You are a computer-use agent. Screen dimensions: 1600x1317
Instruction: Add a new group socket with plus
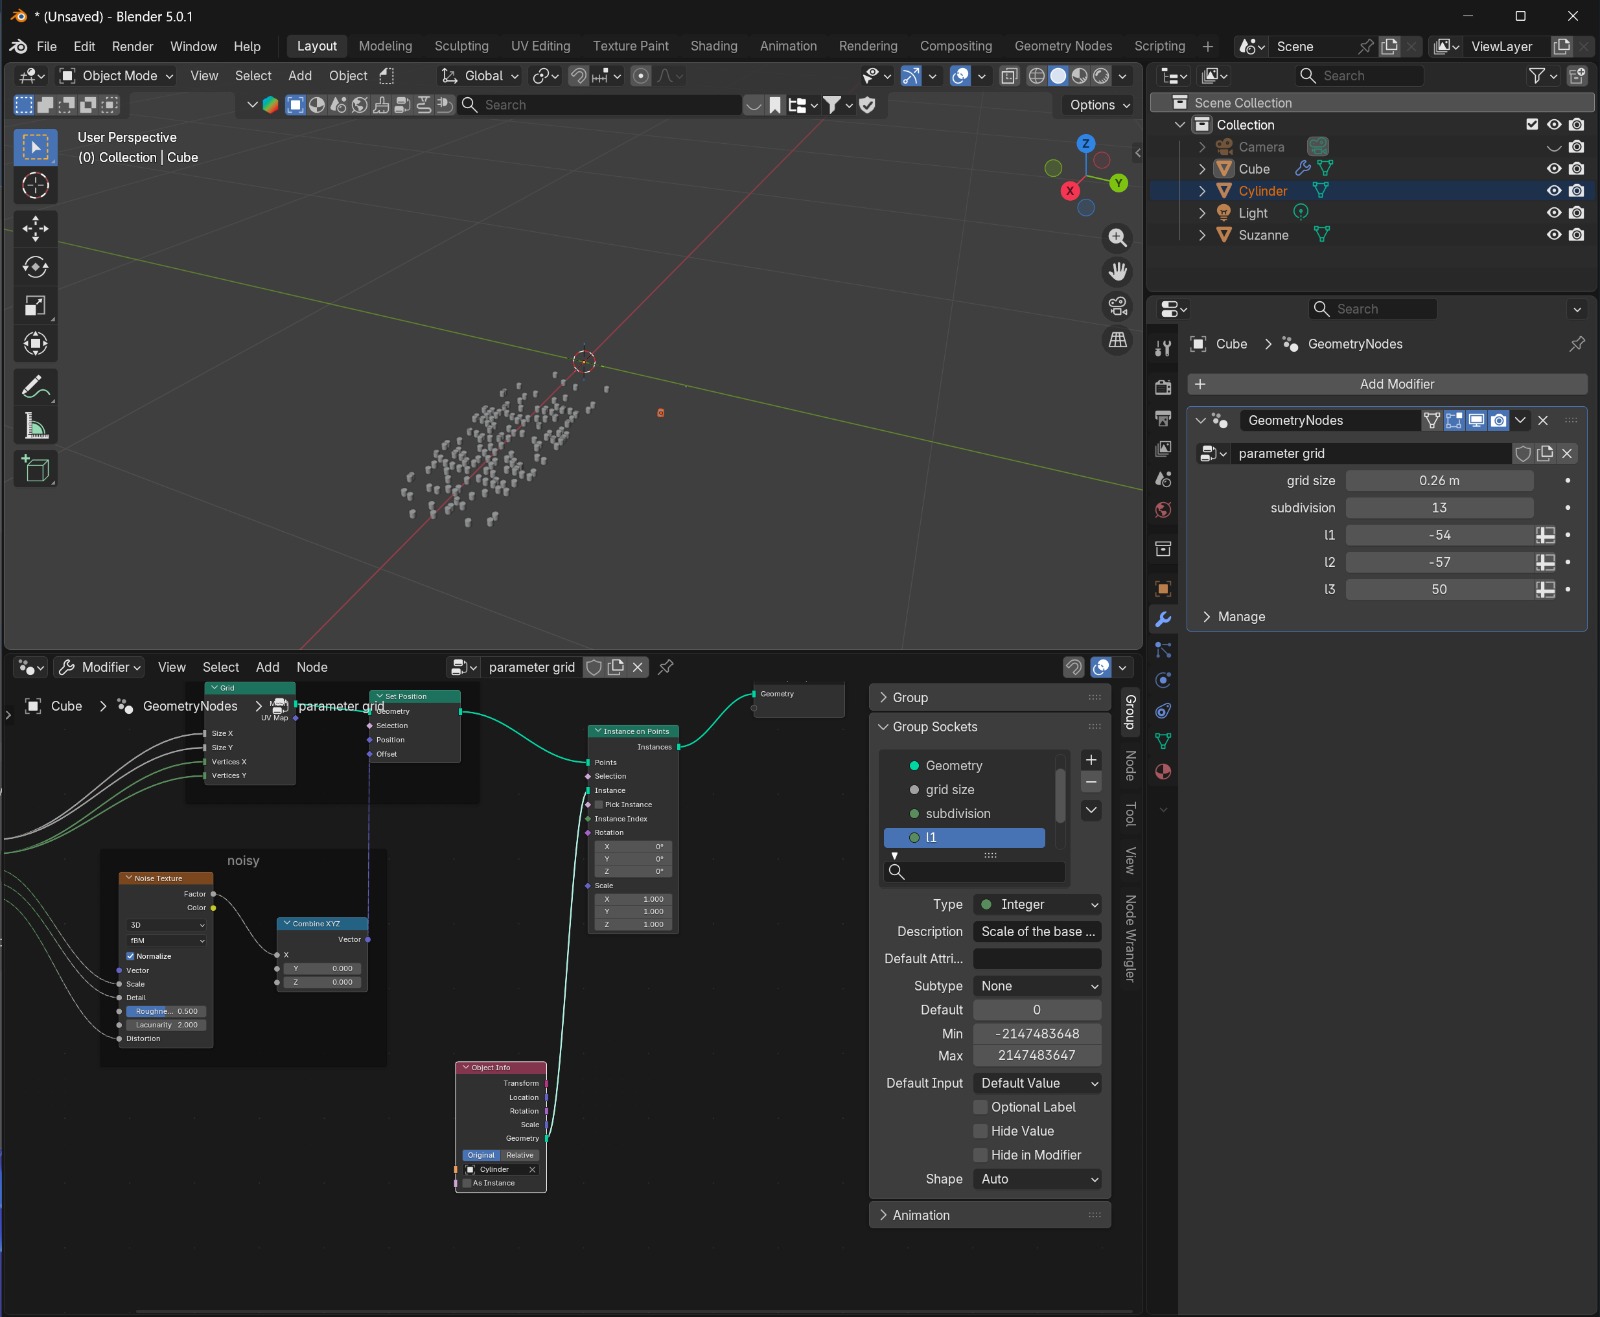coord(1091,760)
